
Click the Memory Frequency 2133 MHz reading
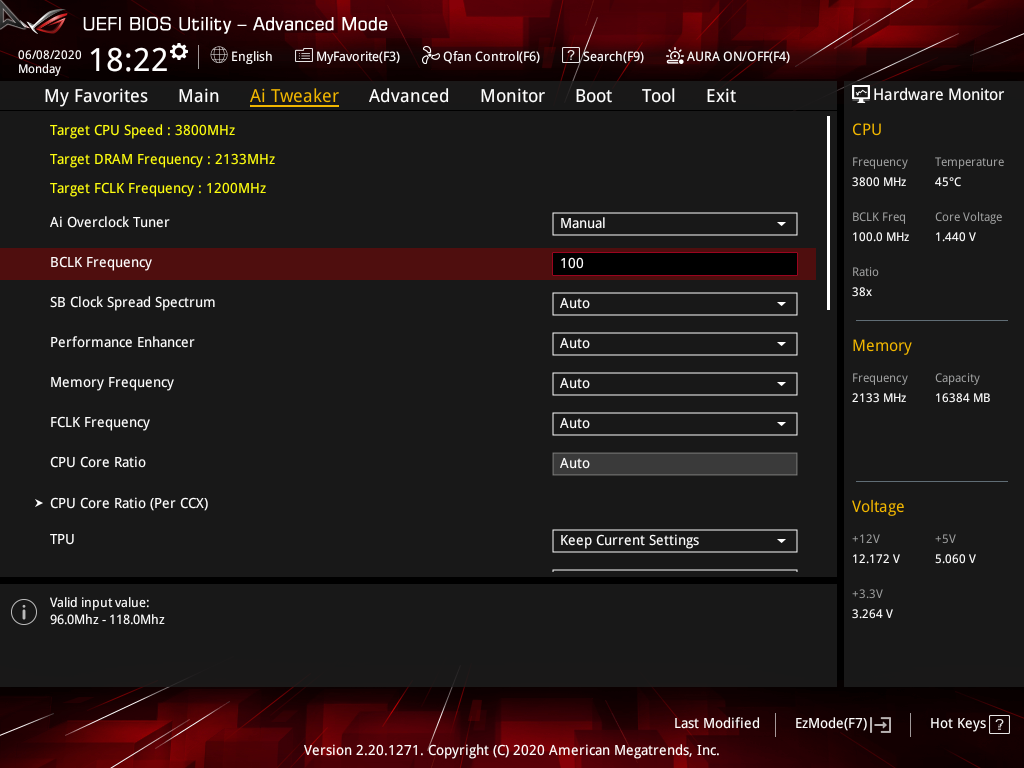(x=878, y=398)
